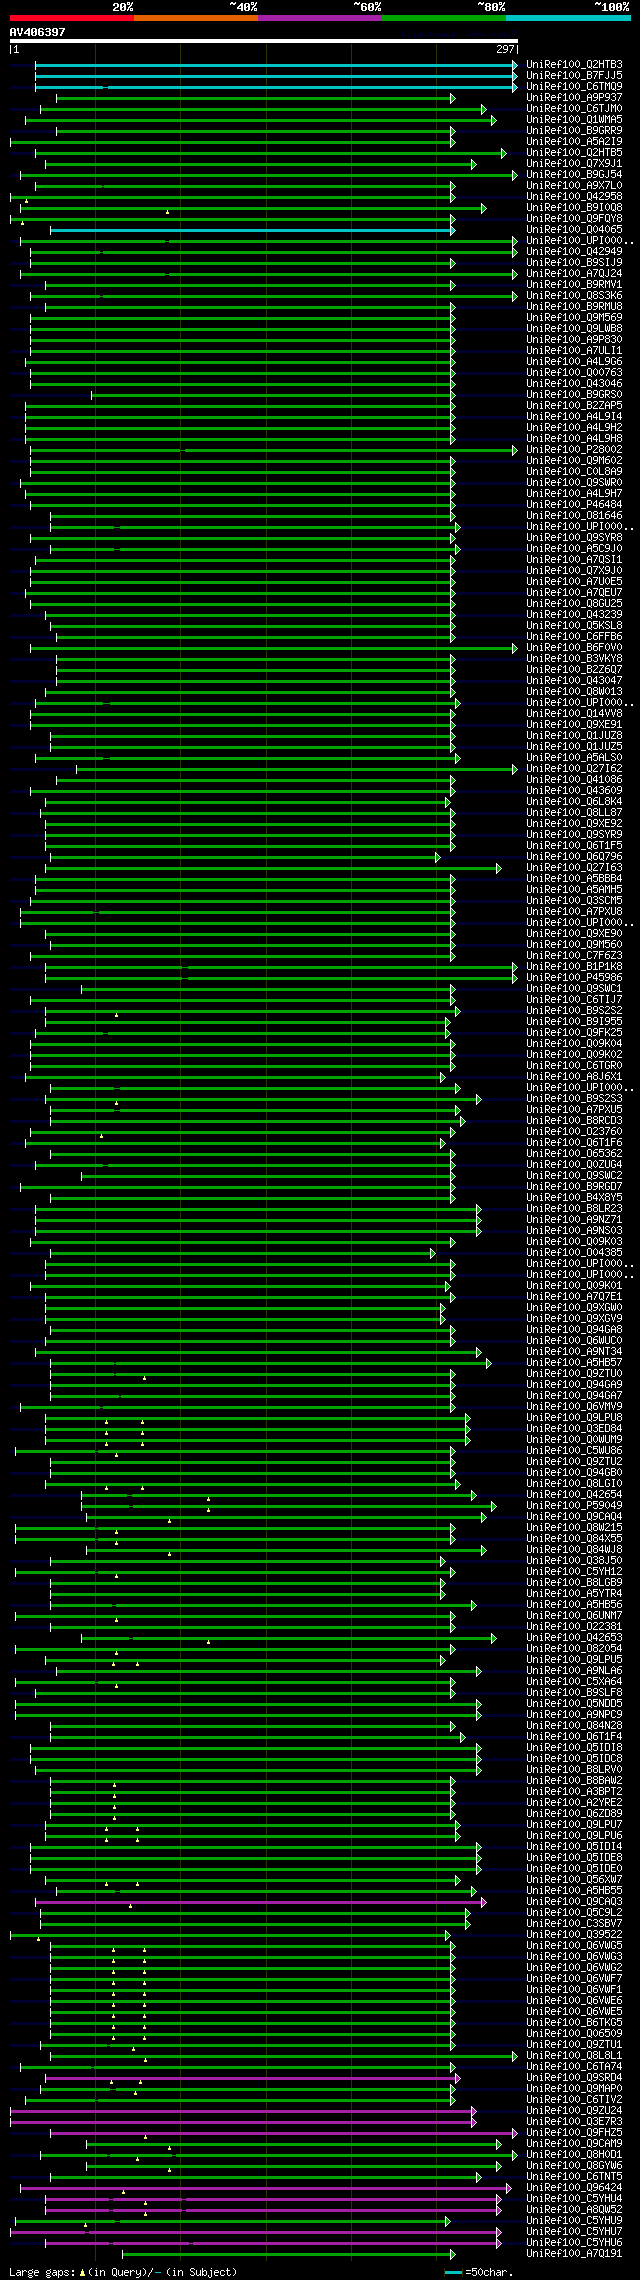This screenshot has width=640, height=2280.
Task: Select hit UniRef100_O04385
Action: tap(574, 1253)
